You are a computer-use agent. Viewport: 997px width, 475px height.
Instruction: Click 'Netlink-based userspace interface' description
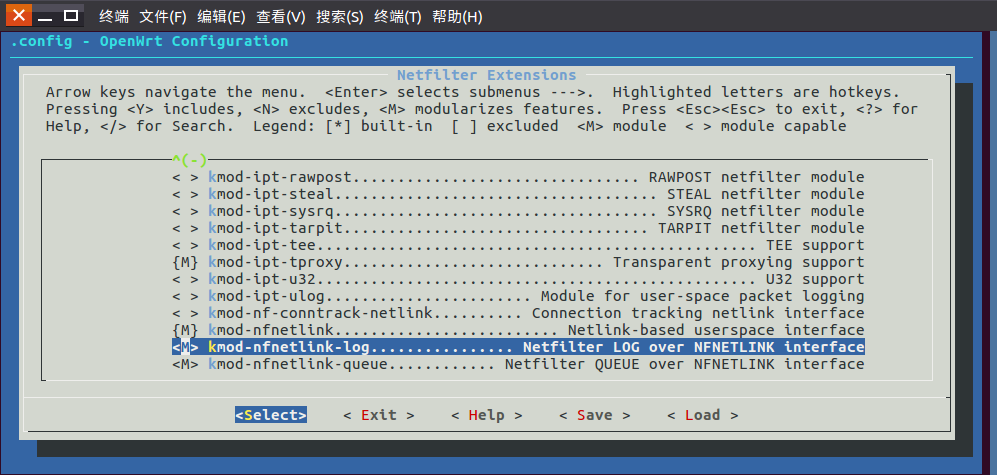click(716, 331)
